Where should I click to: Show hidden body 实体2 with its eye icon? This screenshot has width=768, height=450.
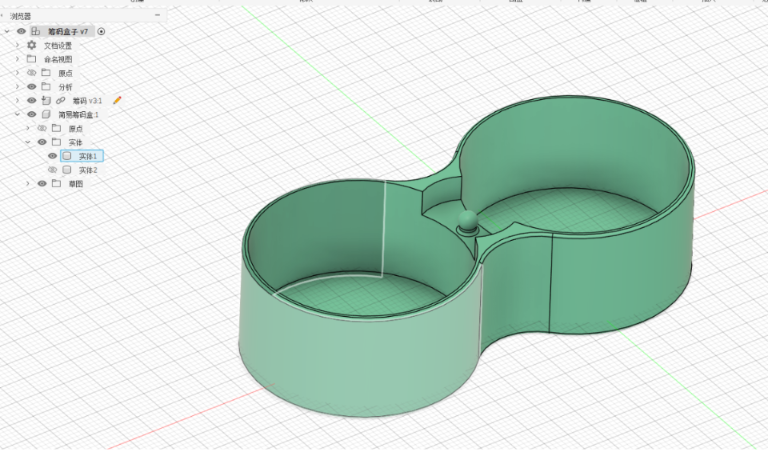point(52,169)
